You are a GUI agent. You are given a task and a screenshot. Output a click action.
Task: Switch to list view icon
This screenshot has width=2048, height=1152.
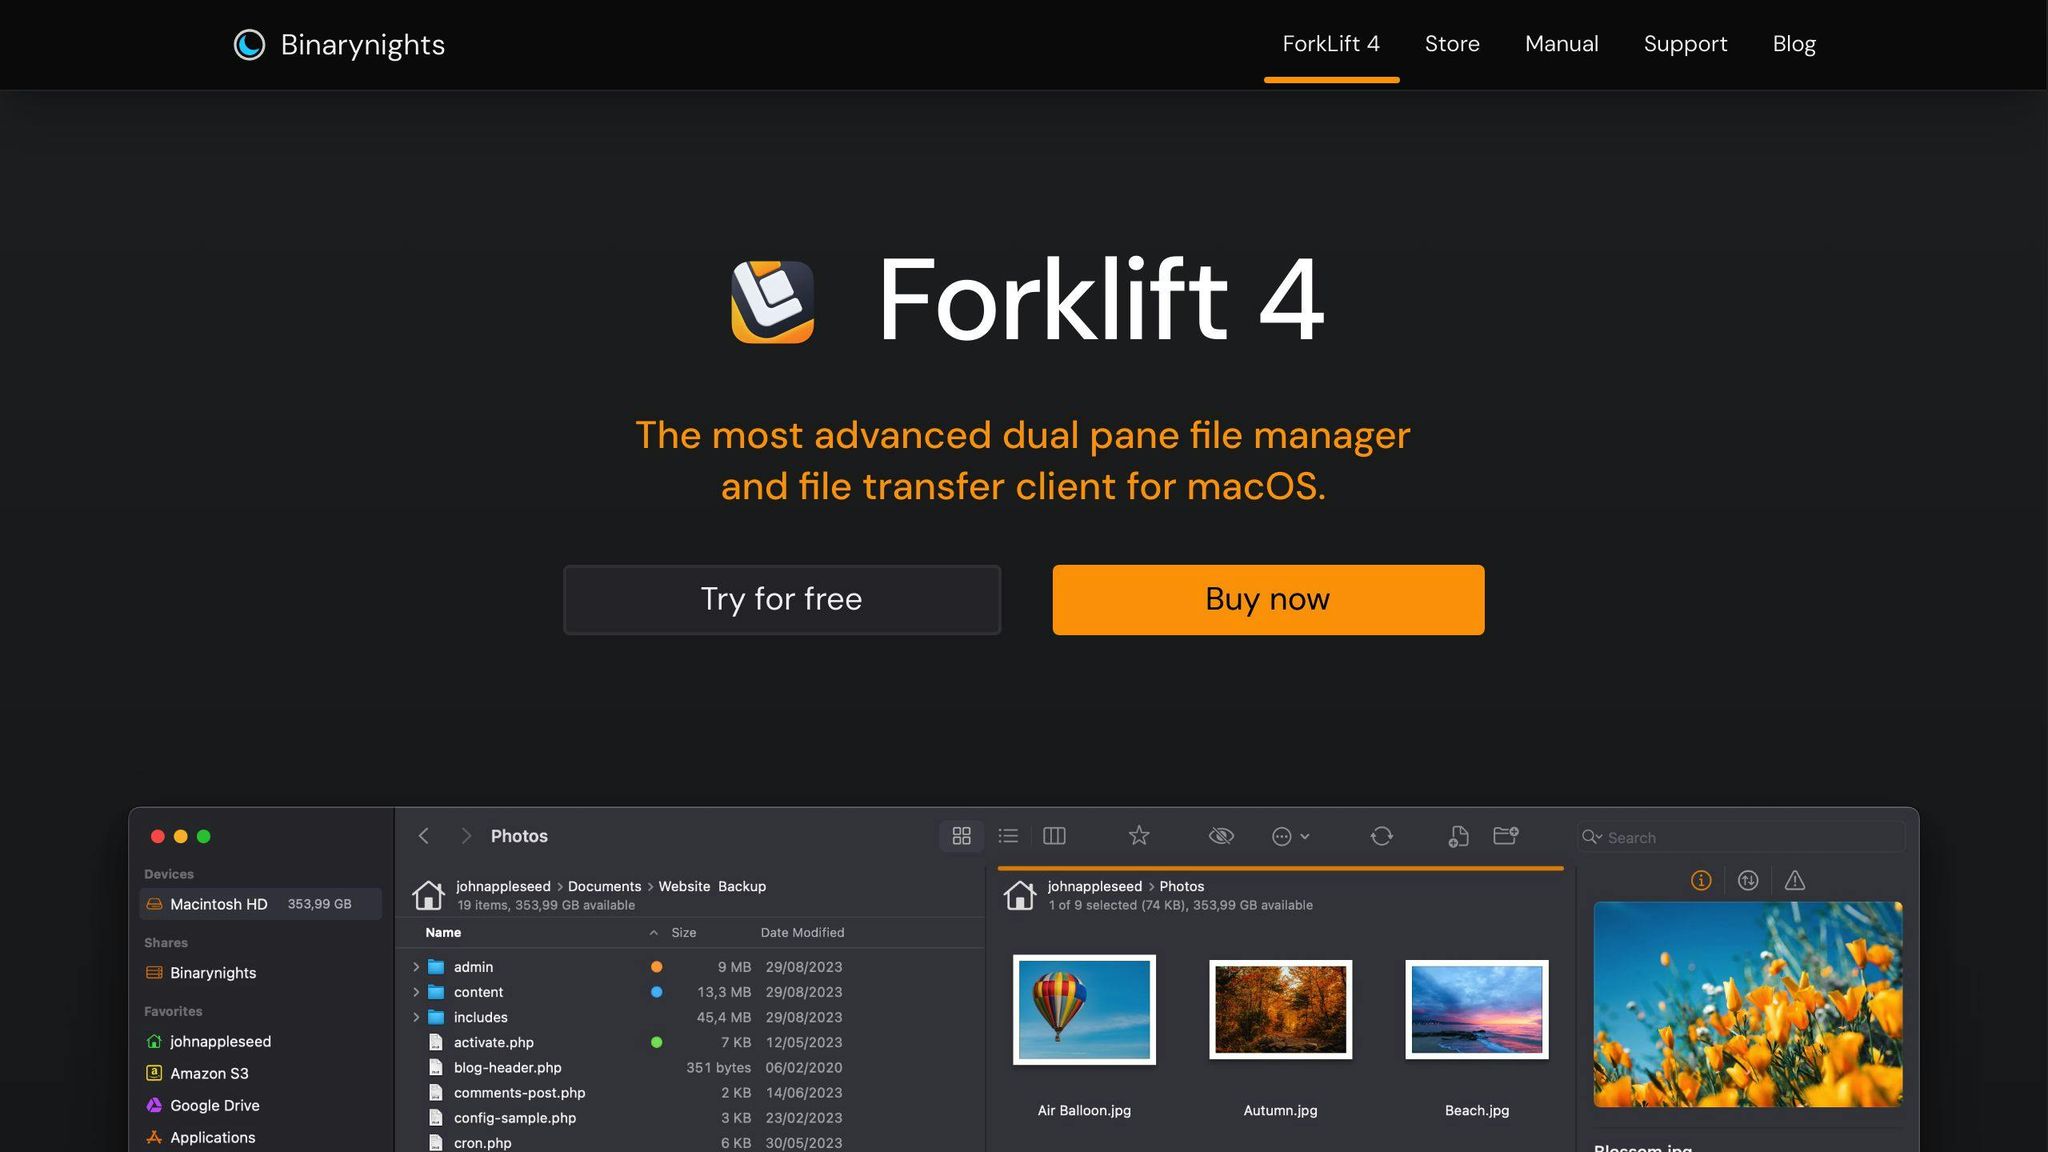[1008, 836]
